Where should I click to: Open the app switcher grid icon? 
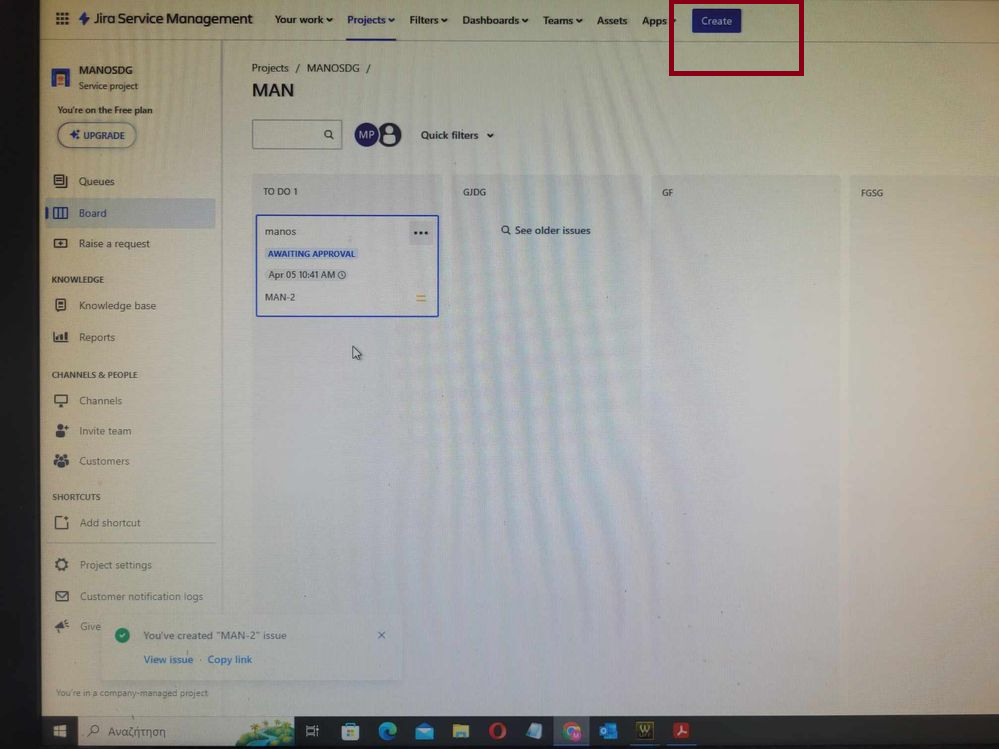[62, 18]
